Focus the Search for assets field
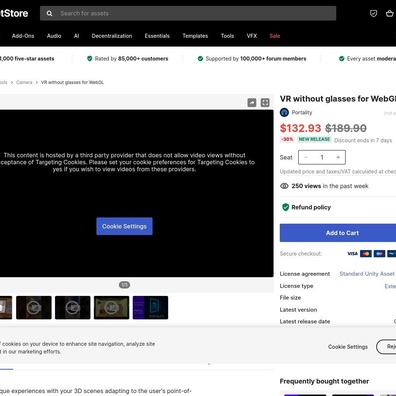Image resolution: width=396 pixels, height=396 pixels. [x=188, y=14]
